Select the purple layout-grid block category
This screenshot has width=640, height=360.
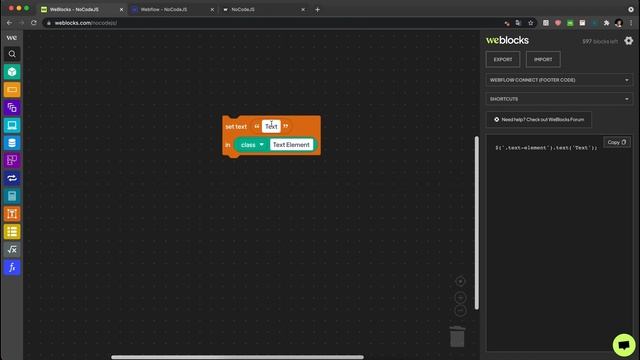12,160
